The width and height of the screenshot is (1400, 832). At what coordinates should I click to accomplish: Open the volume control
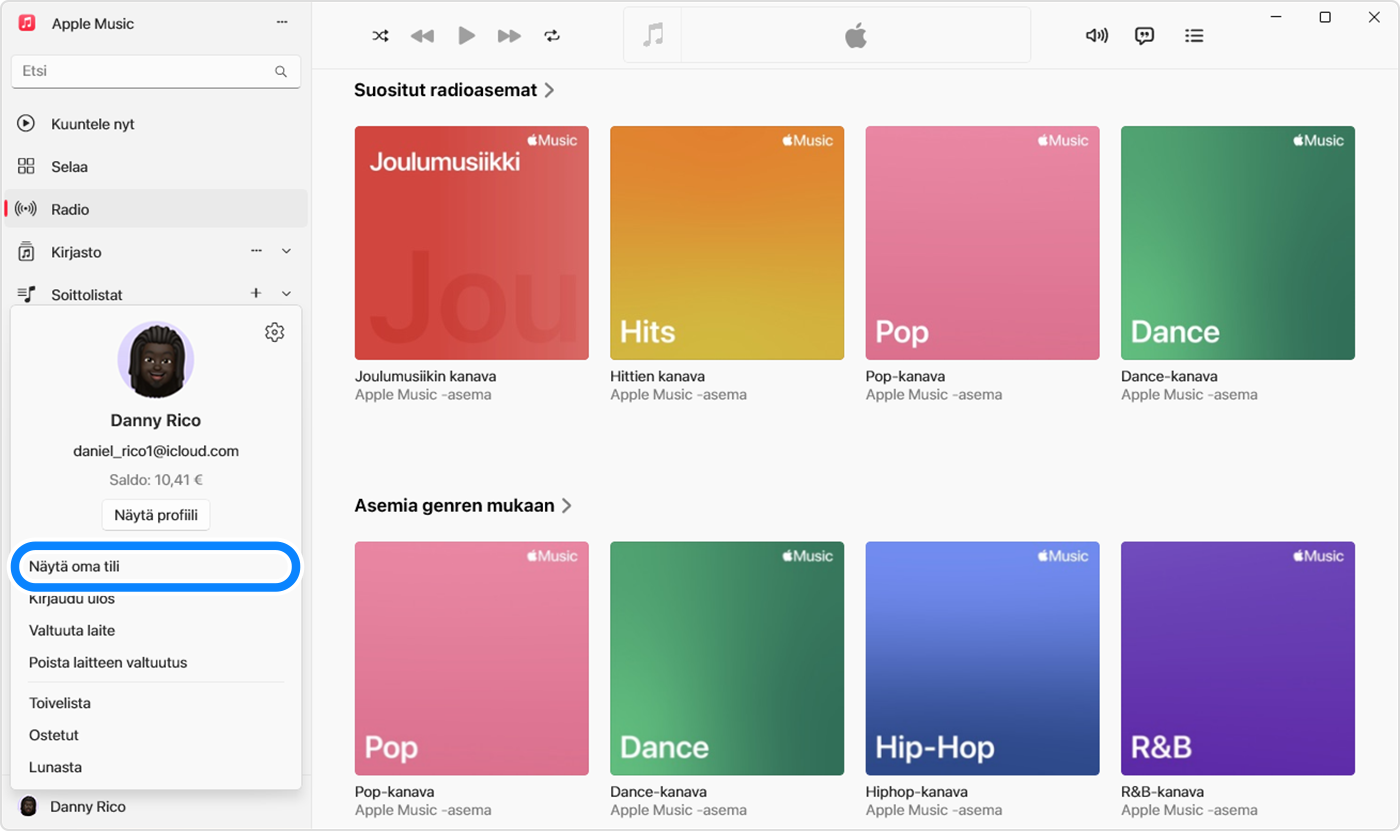point(1097,36)
